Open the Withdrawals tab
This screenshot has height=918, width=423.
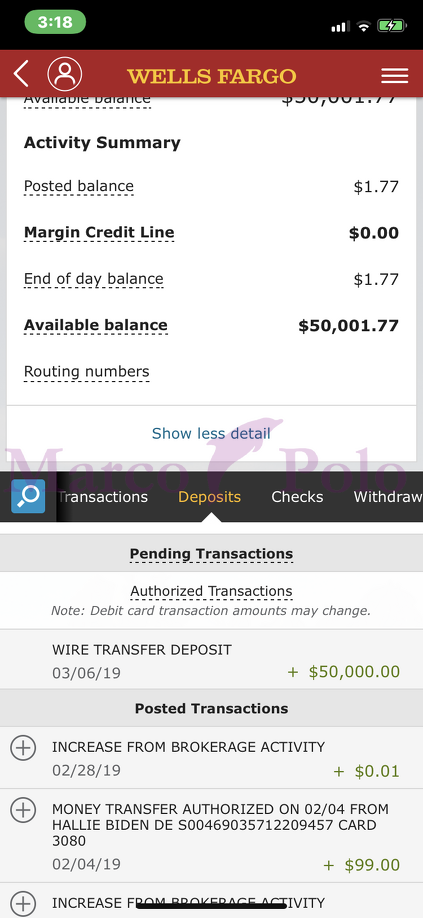pyautogui.click(x=388, y=496)
